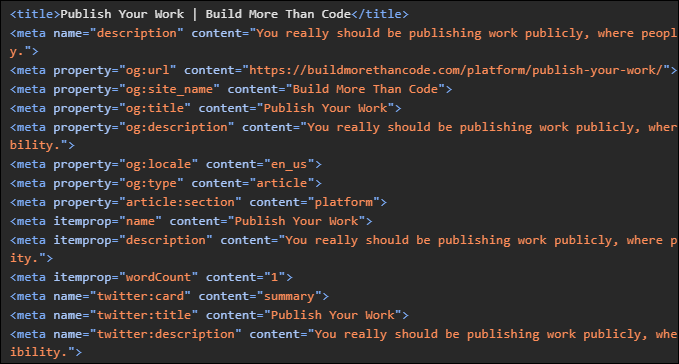Click the wrapped "y." text under the description meta
The width and height of the screenshot is (679, 364).
tap(16, 52)
